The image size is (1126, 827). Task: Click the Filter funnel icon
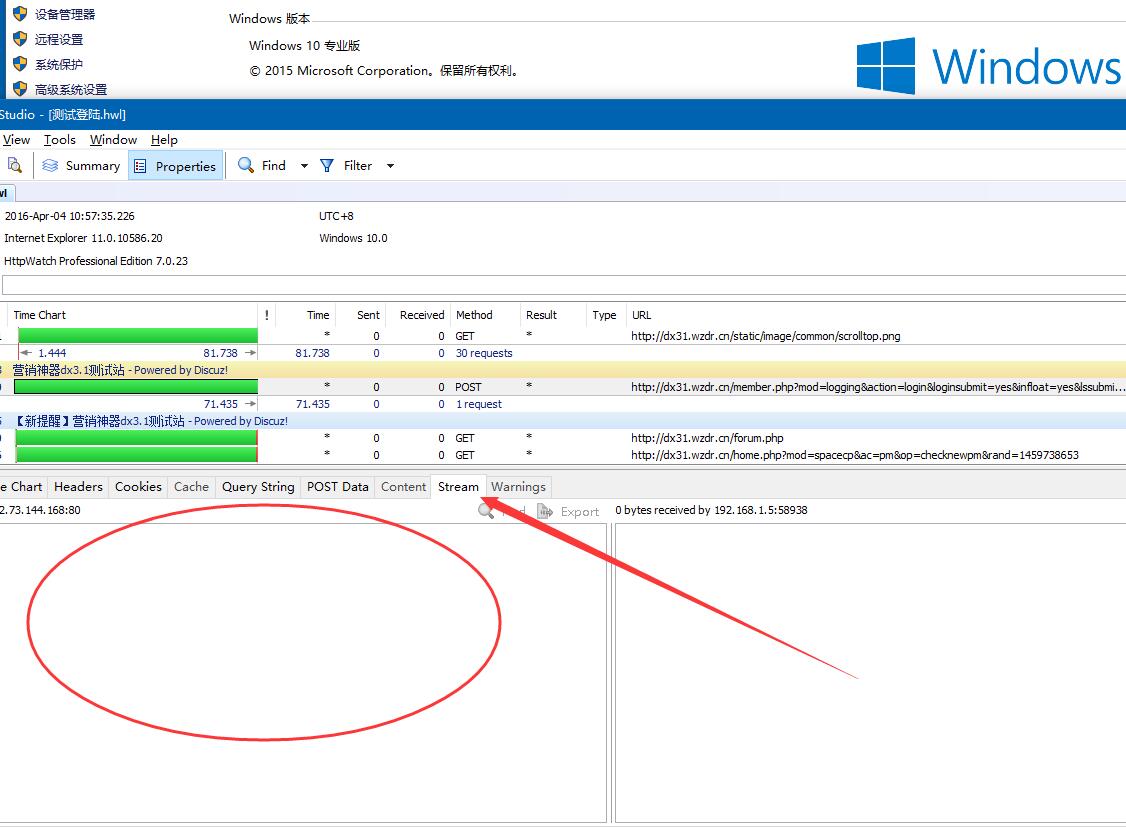(327, 166)
